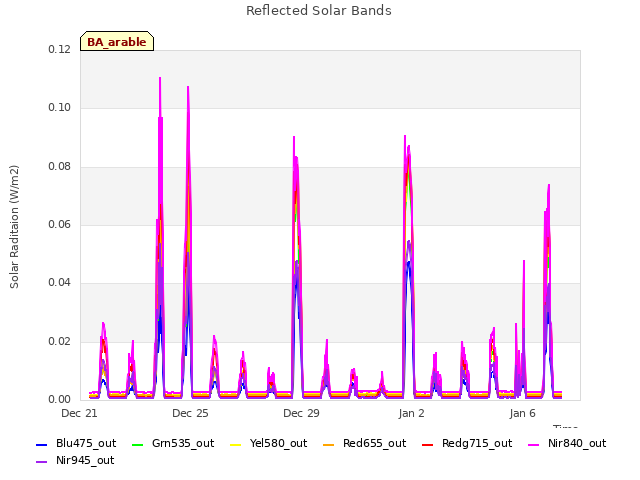Click the Solar Raditaion (W/m2) axis label
This screenshot has width=640, height=480.
coord(14,227)
